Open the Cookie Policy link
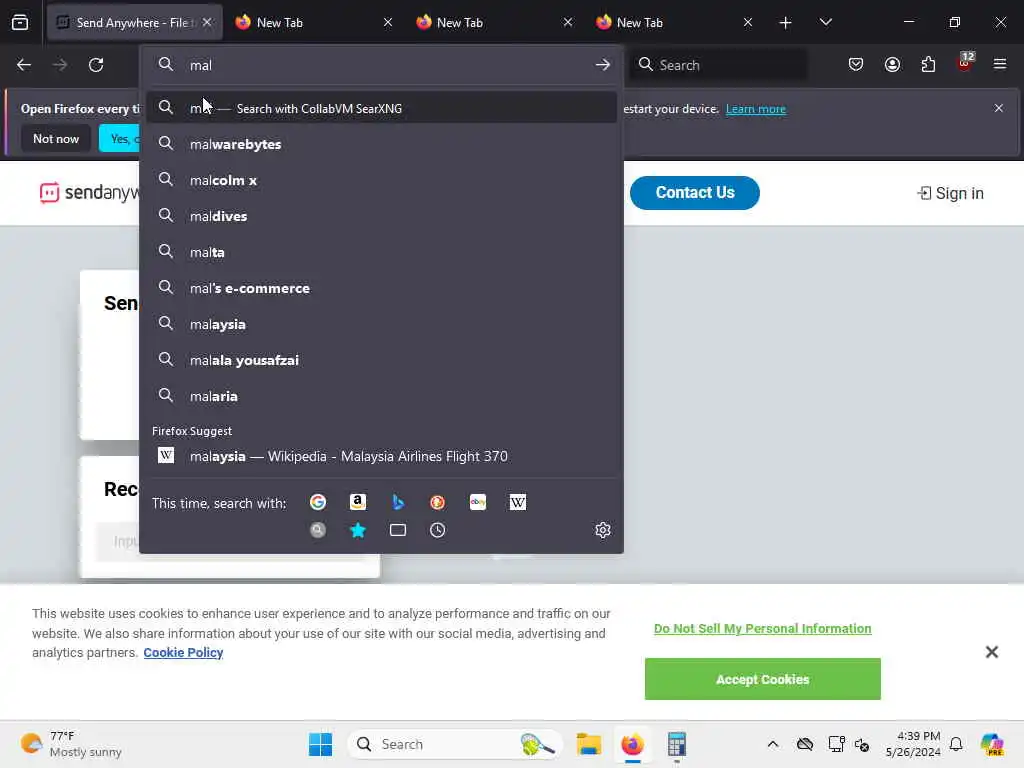 pos(183,652)
